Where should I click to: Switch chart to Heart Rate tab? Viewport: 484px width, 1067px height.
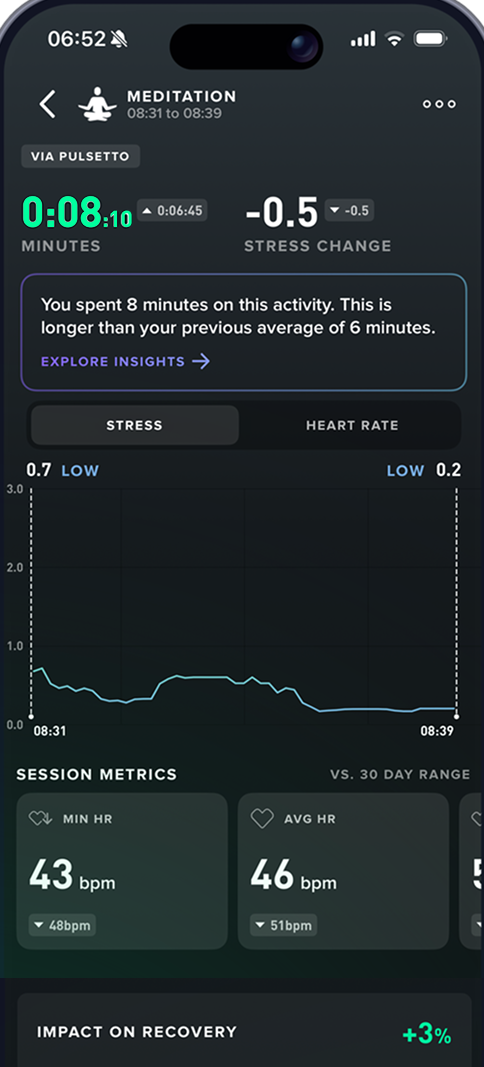(x=352, y=425)
